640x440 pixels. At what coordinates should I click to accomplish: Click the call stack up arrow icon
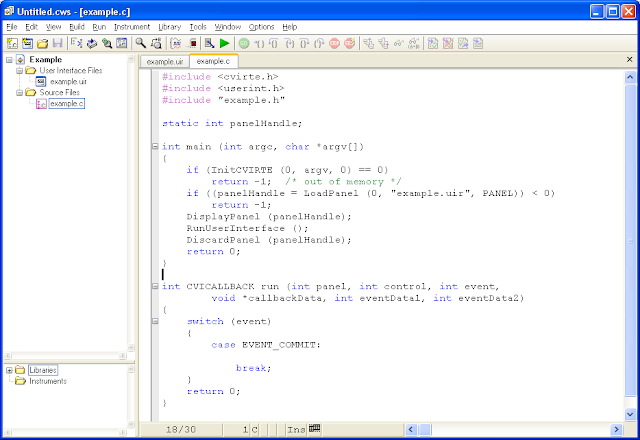[368, 43]
